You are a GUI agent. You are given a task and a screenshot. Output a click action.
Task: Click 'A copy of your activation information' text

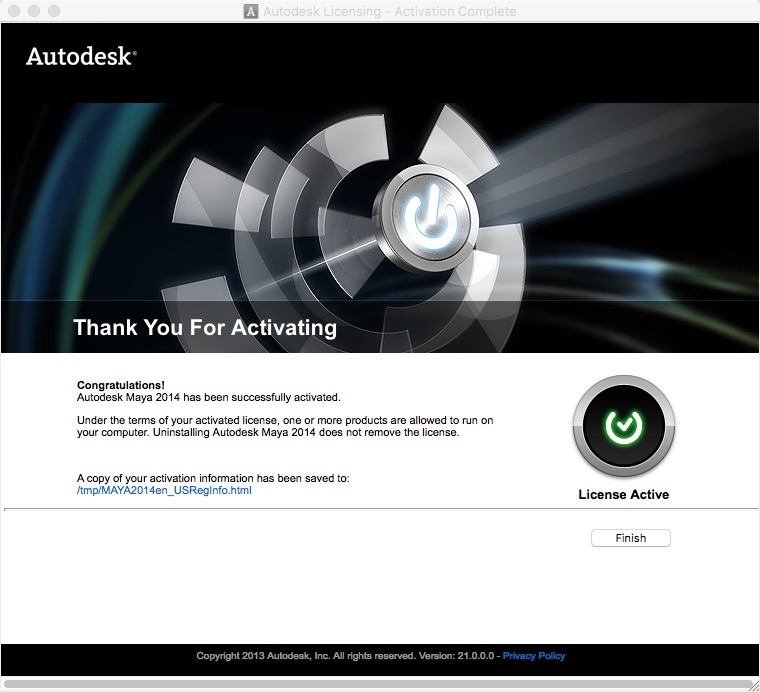(x=213, y=478)
